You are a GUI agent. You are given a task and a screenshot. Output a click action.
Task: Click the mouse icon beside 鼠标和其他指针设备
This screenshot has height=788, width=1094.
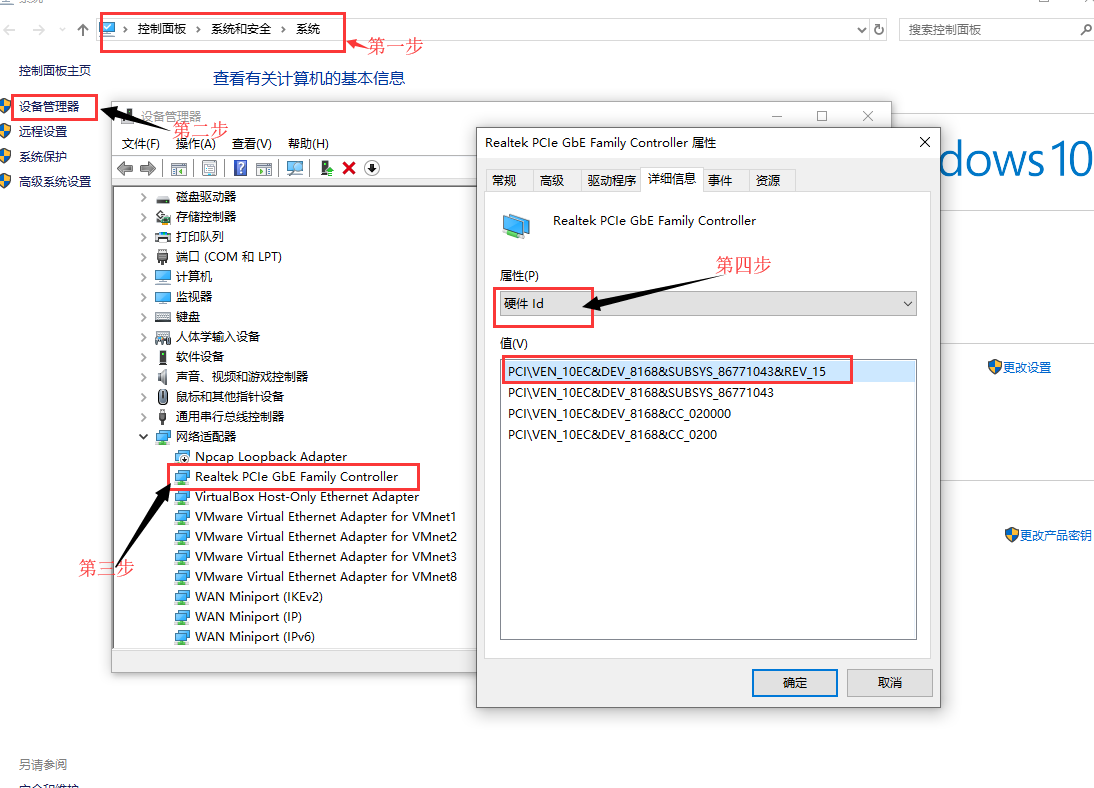click(x=163, y=396)
